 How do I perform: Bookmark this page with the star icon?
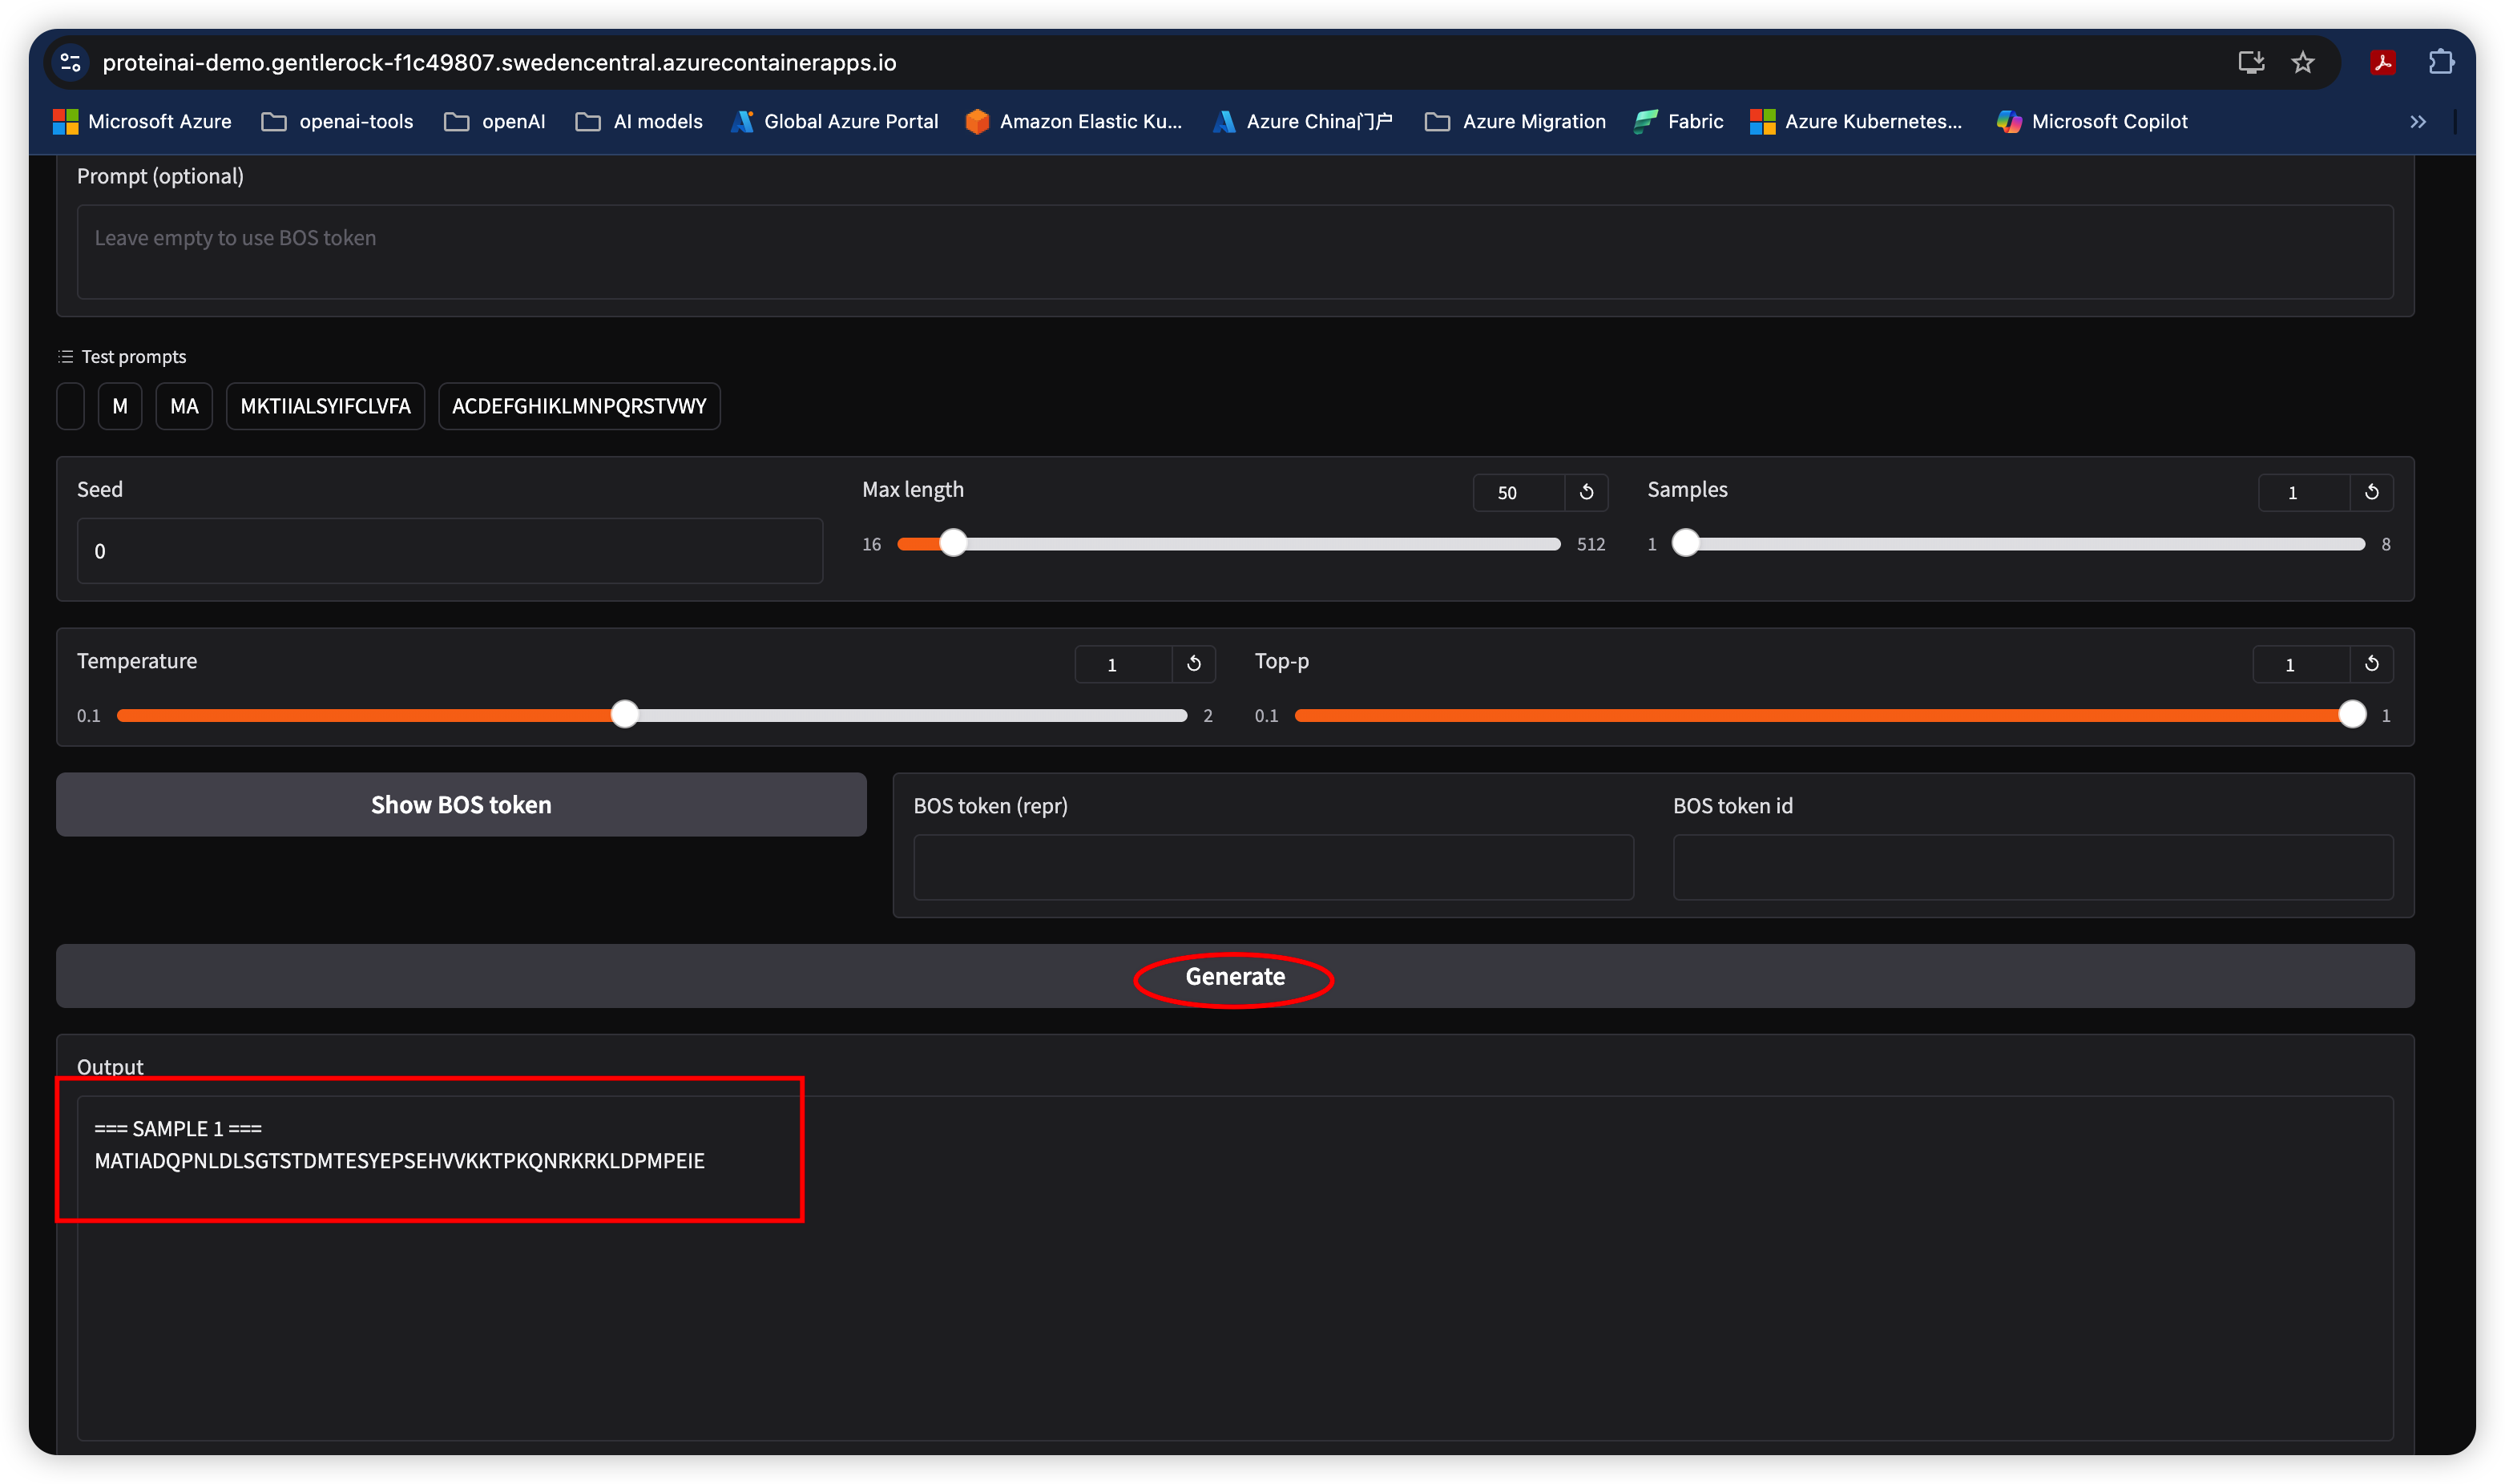pos(2302,62)
